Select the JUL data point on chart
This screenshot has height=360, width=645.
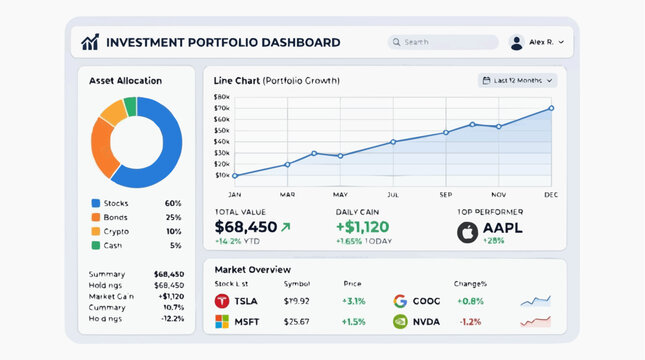click(x=393, y=142)
